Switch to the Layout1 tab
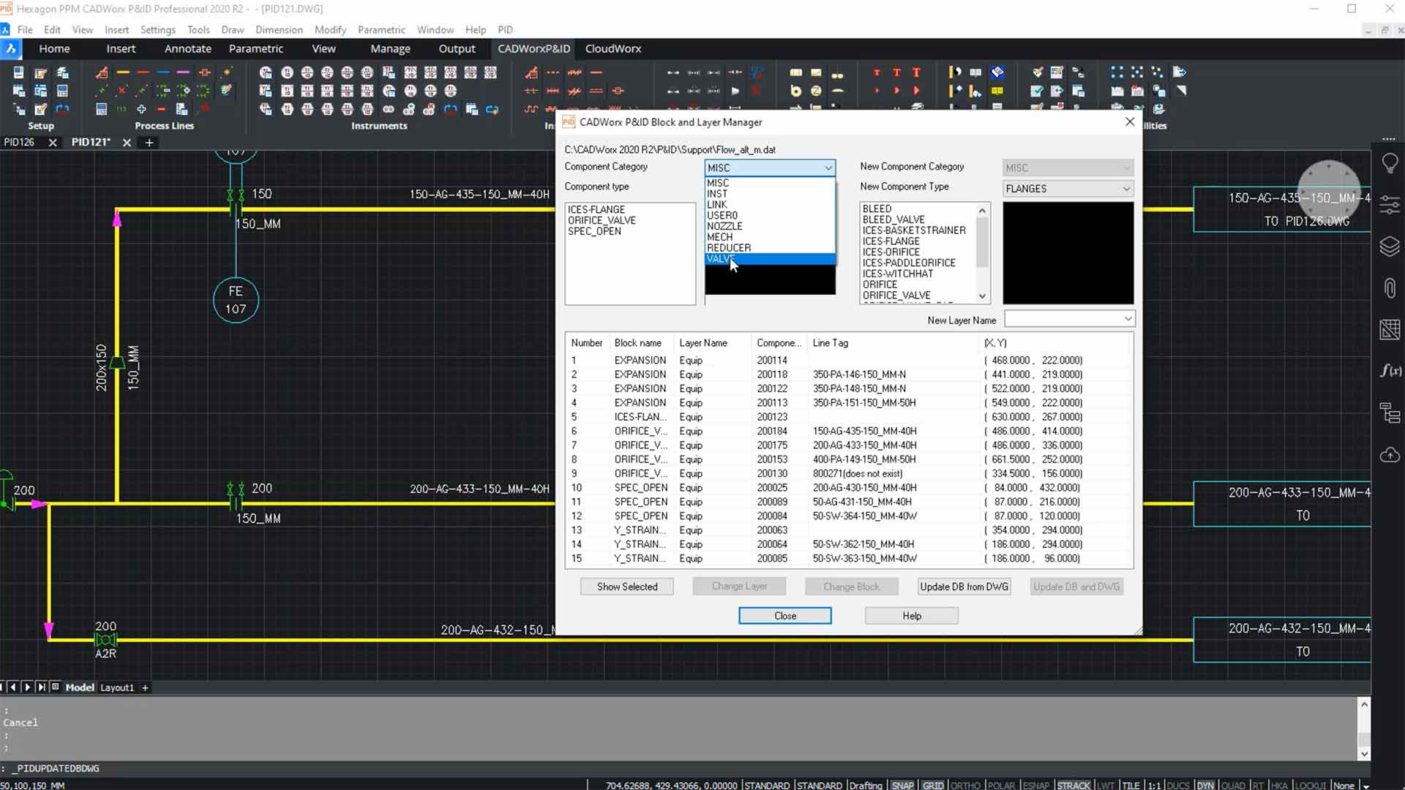The image size is (1405, 790). coord(117,687)
